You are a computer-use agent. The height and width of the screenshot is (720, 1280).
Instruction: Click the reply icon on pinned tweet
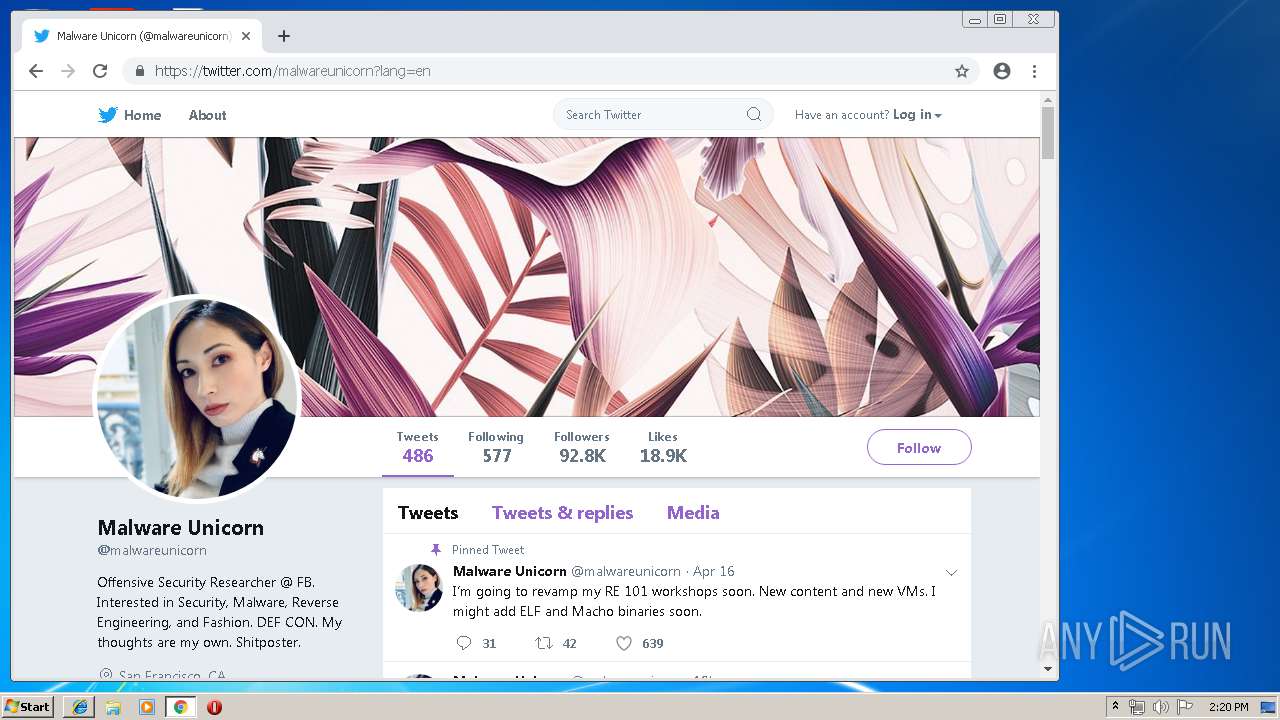(463, 643)
